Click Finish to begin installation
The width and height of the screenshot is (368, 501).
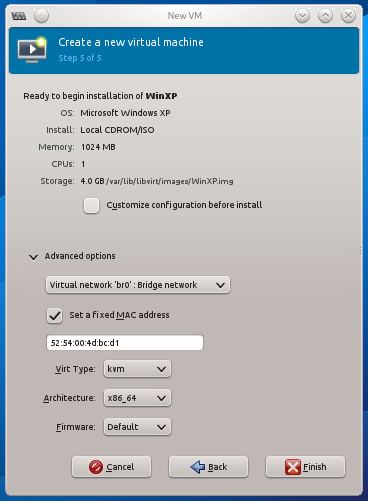tap(305, 467)
